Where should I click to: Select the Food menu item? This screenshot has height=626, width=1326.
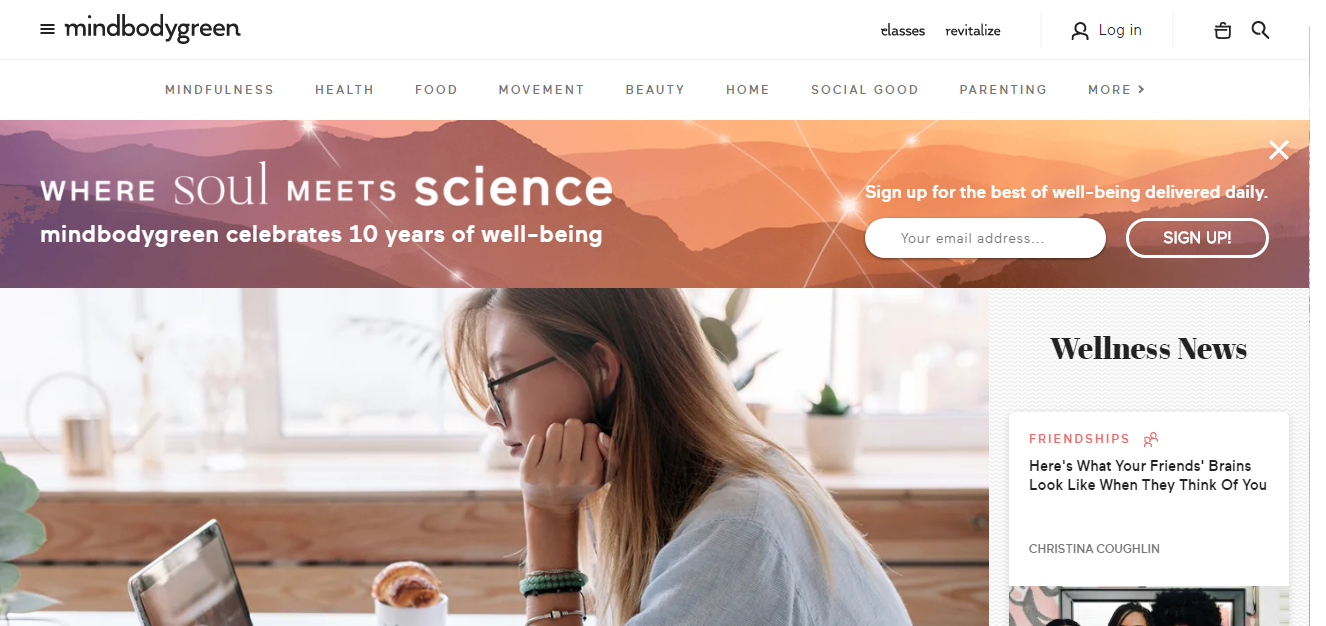tap(436, 90)
